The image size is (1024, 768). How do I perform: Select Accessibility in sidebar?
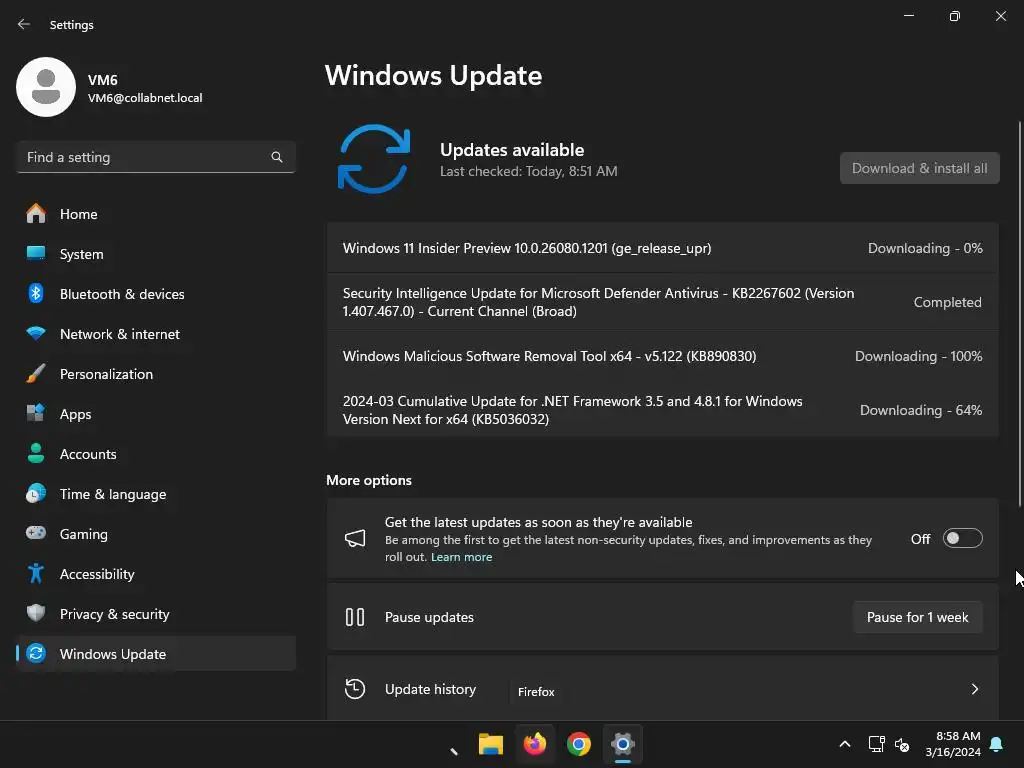click(156, 573)
